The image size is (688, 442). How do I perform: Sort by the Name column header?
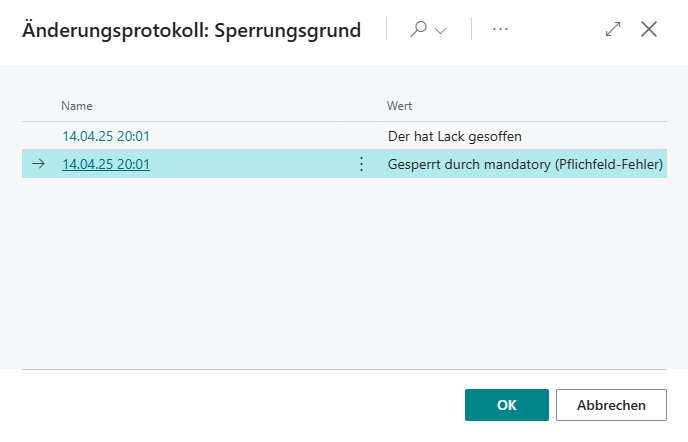77,106
